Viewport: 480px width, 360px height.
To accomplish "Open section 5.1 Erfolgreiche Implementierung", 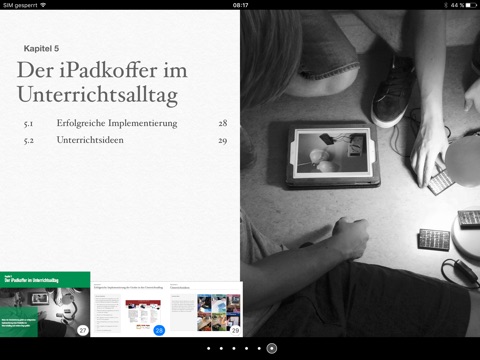I will coord(125,123).
